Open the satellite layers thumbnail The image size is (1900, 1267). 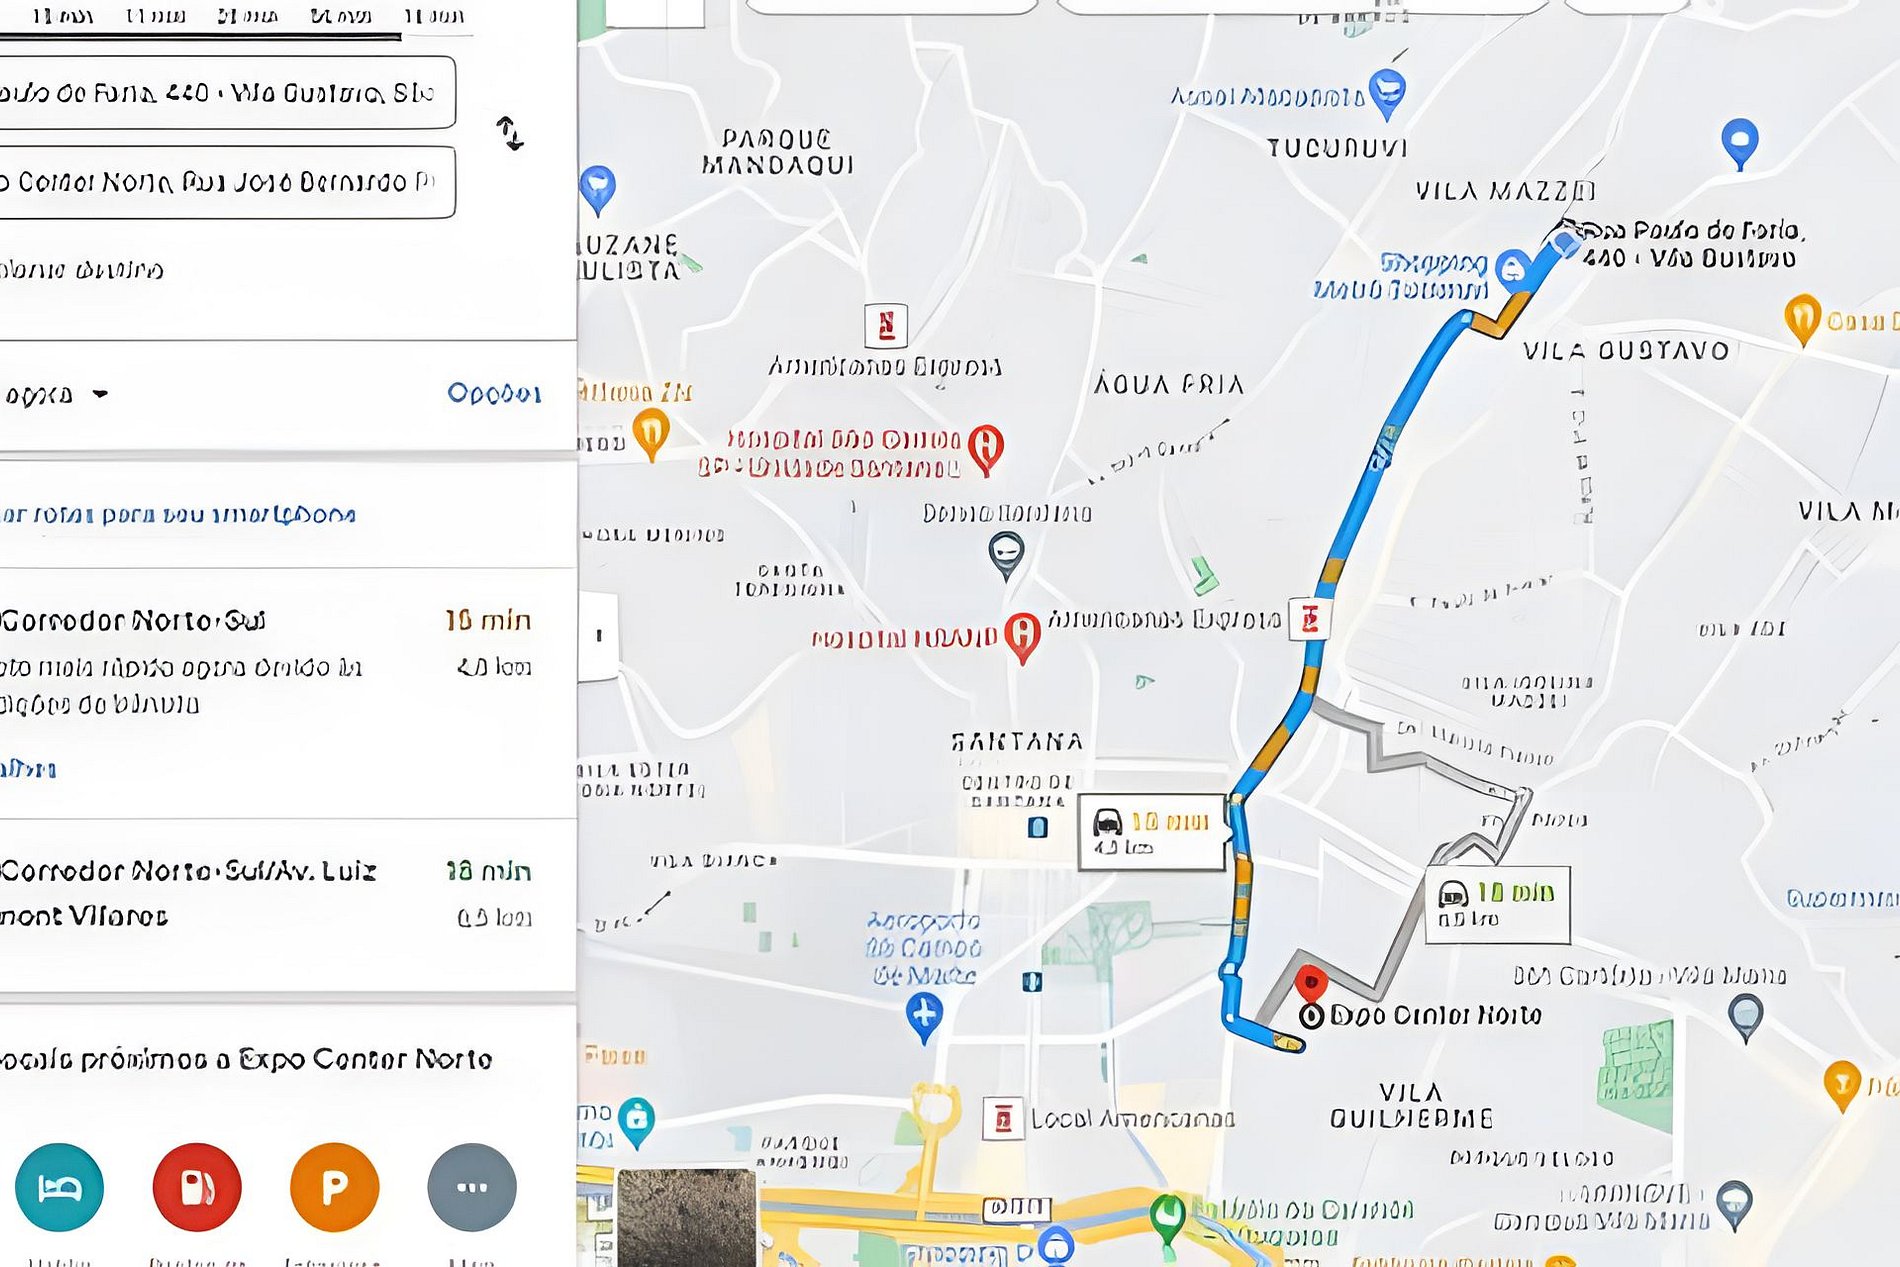[686, 1218]
